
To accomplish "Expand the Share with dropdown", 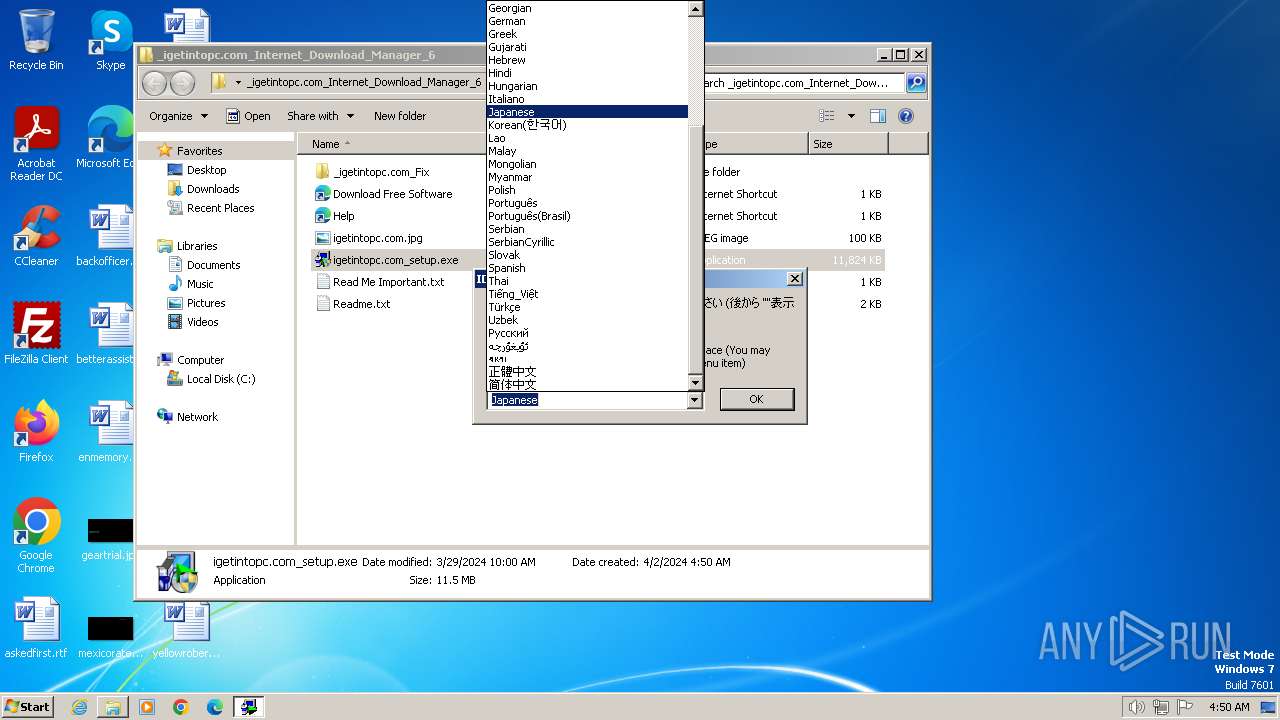I will pos(320,116).
